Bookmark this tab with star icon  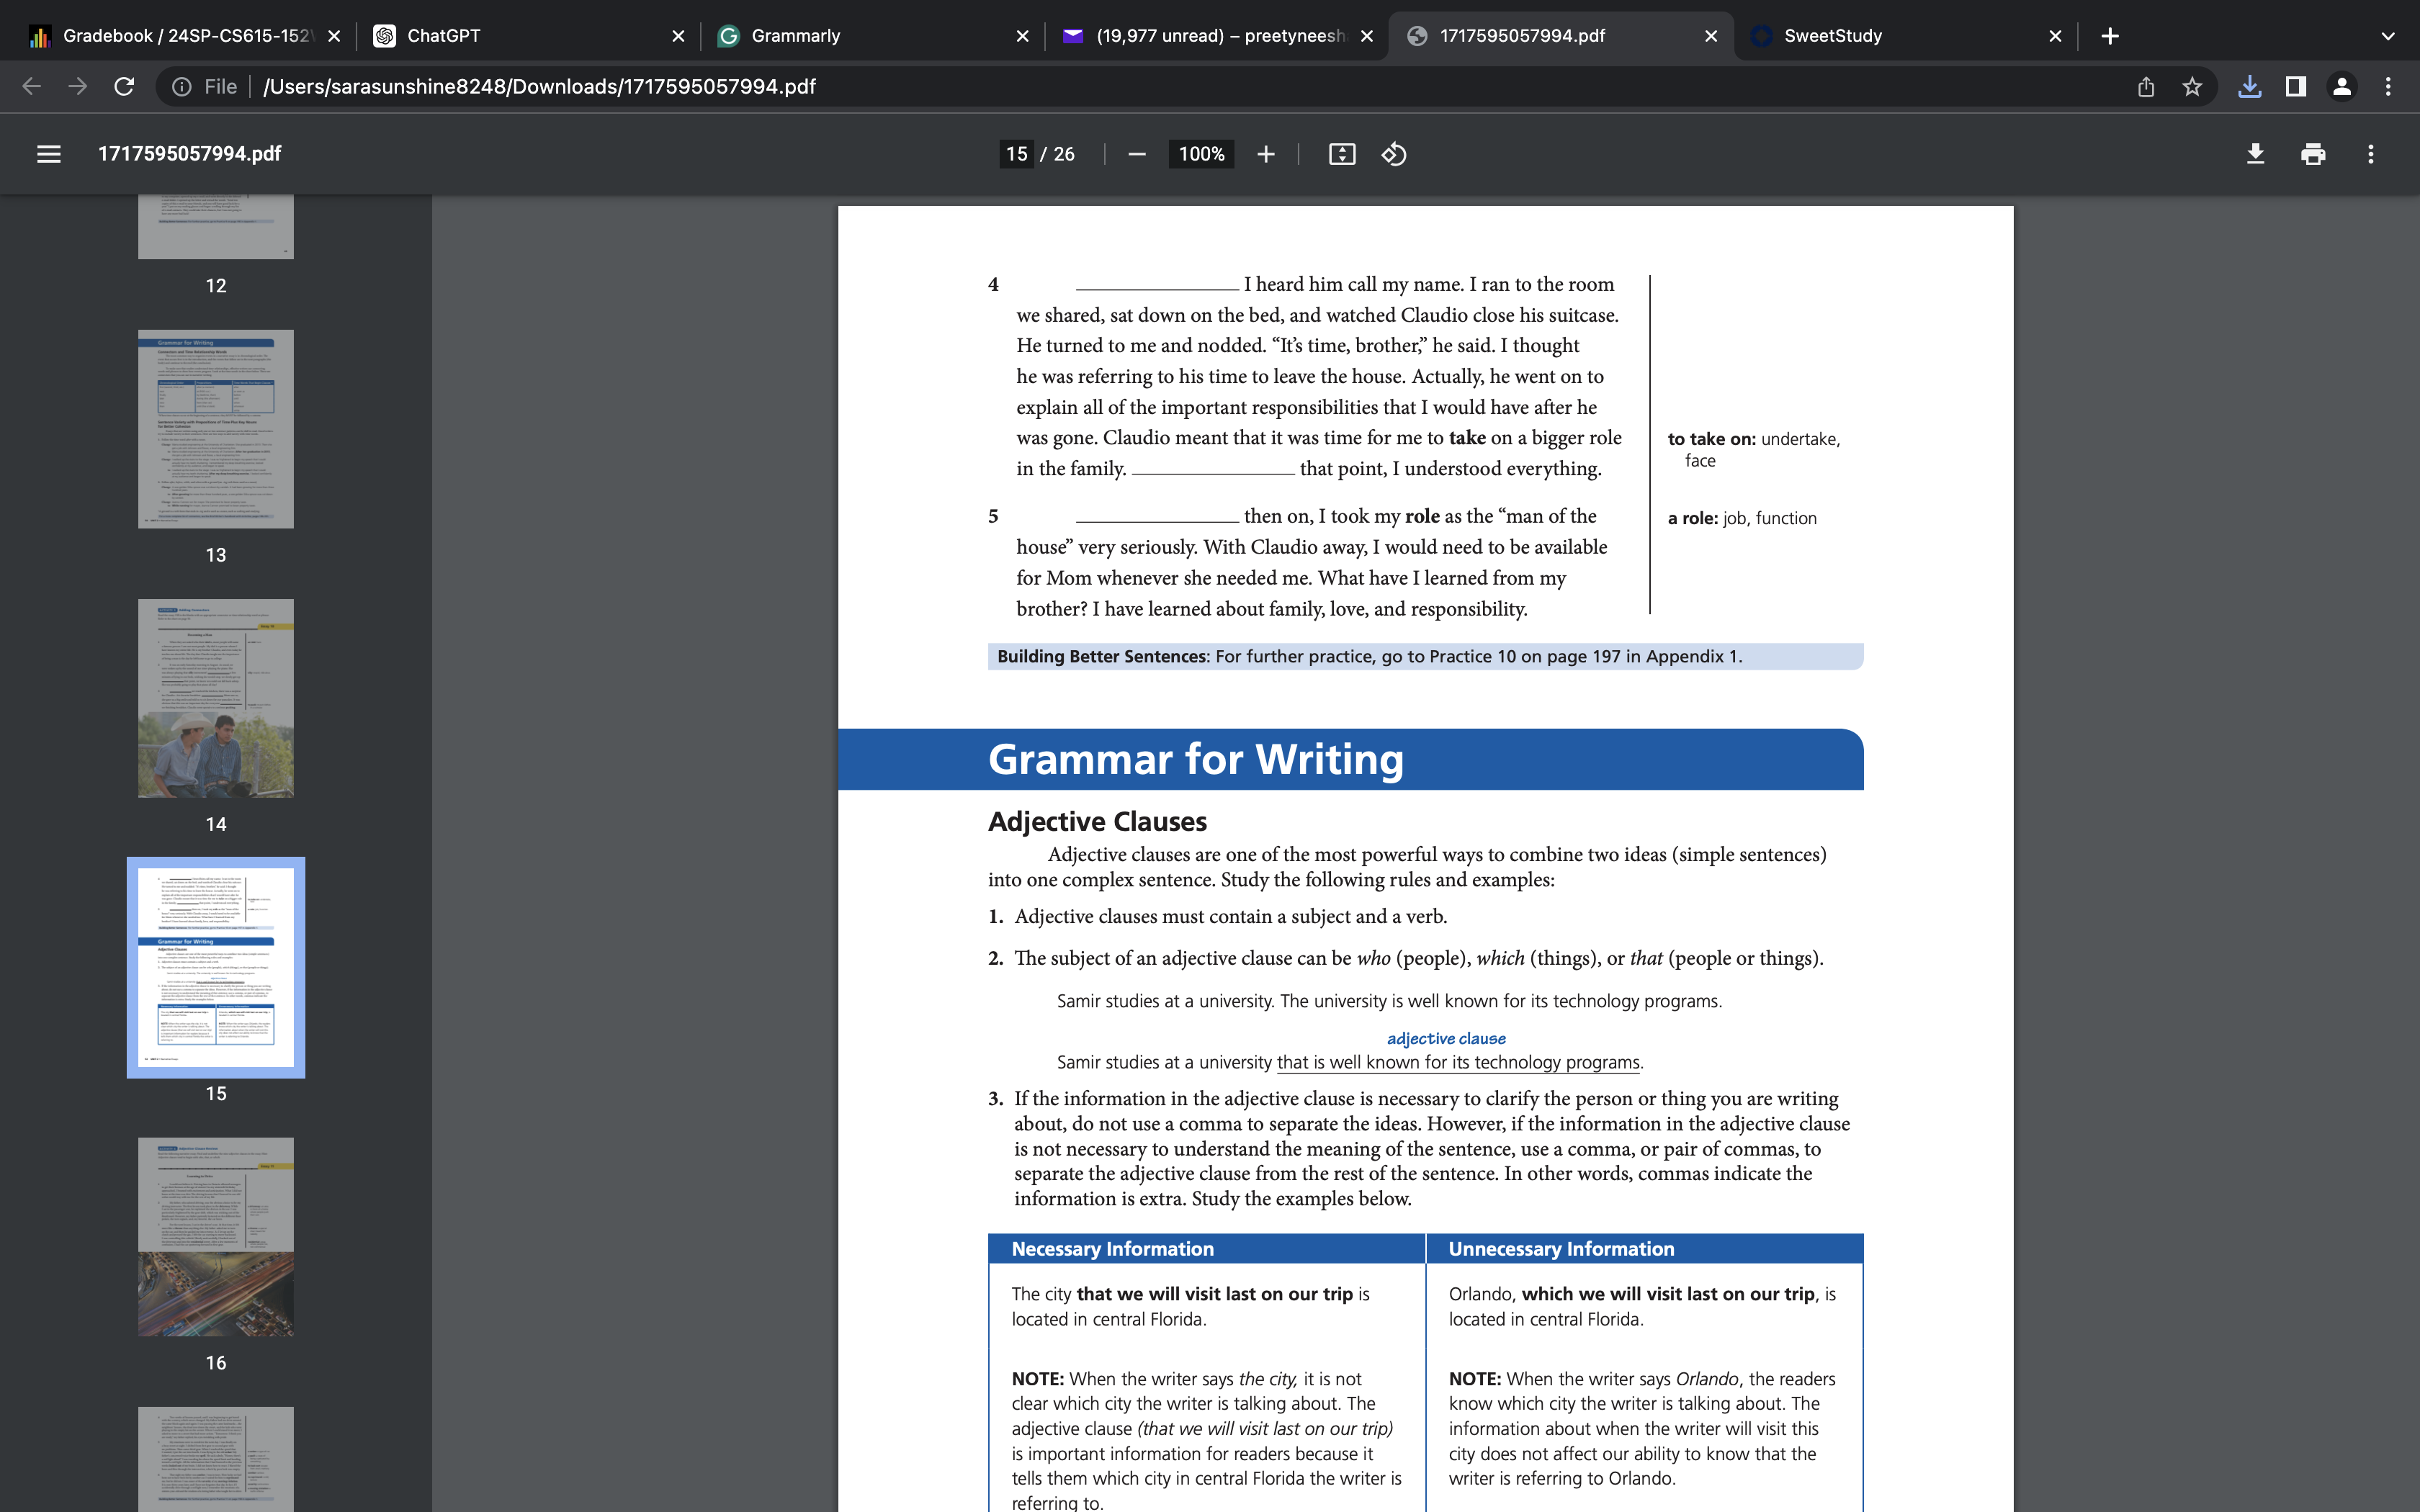2192,87
